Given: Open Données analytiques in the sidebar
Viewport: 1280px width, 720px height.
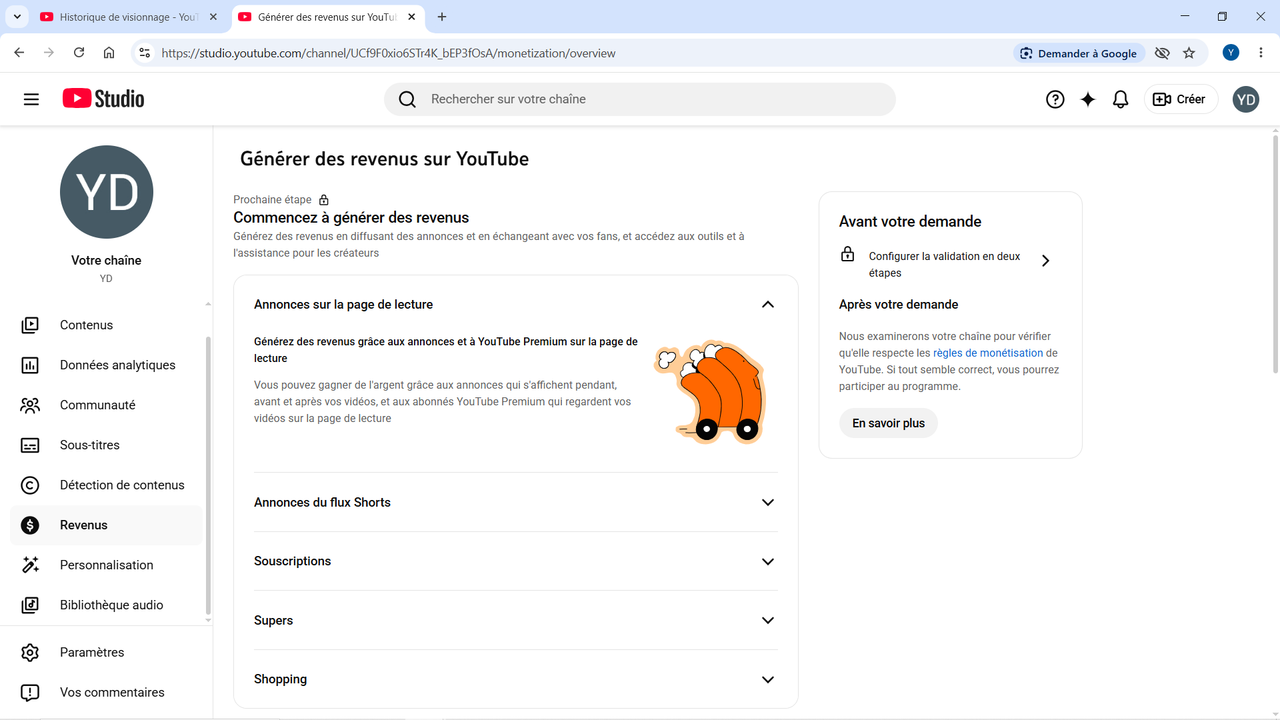Looking at the screenshot, I should click(106, 365).
